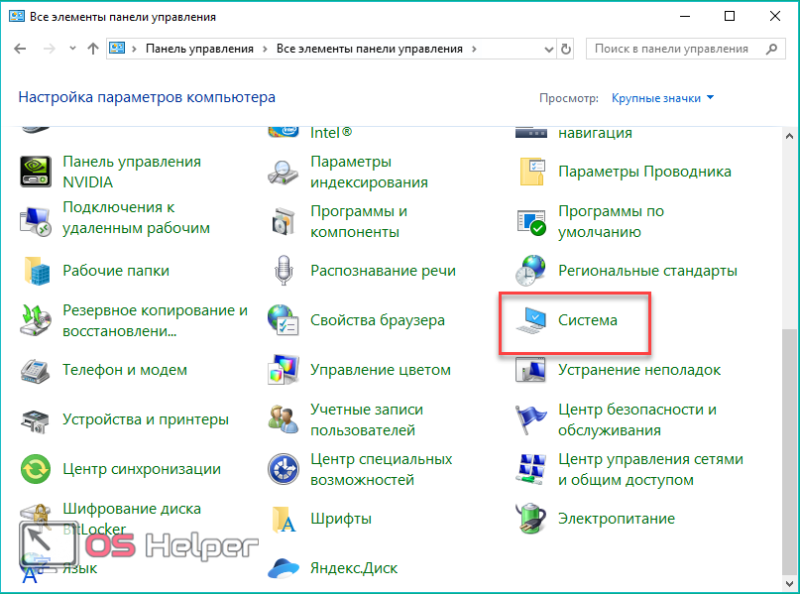This screenshot has height=594, width=800.
Task: Open the User Accounts icon
Action: tap(283, 419)
